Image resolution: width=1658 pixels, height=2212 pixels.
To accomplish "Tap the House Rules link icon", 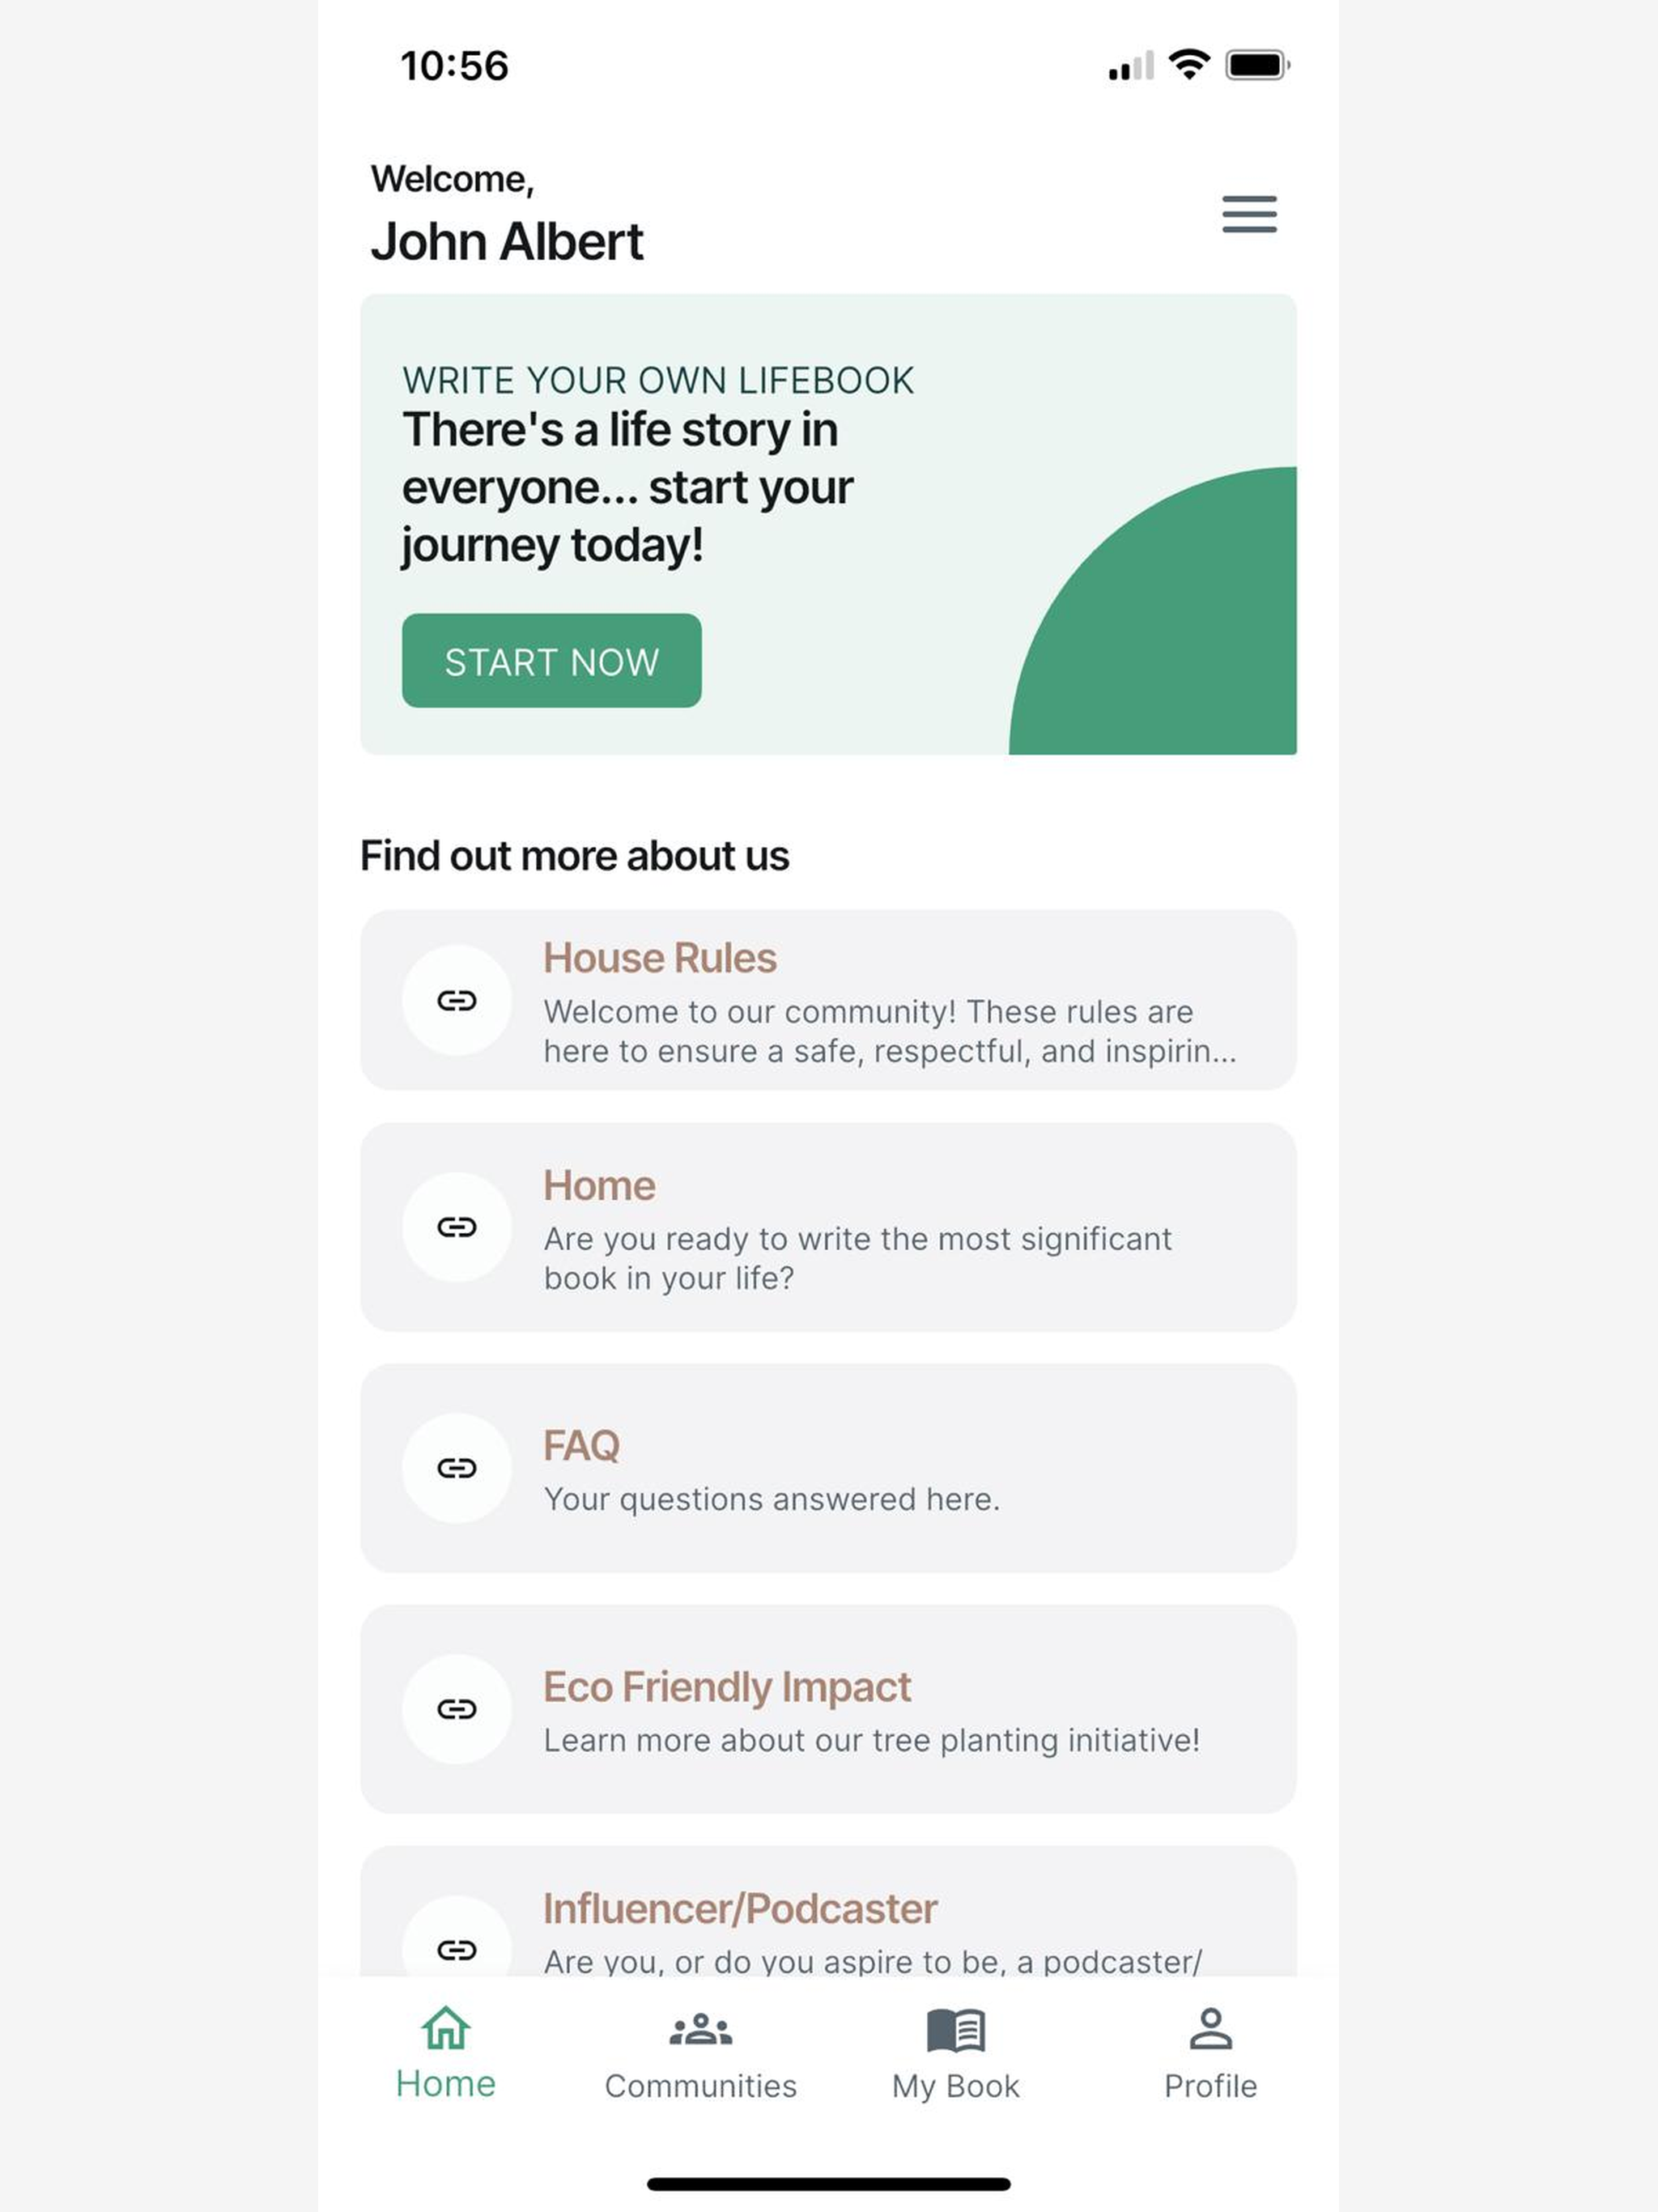I will [457, 1000].
